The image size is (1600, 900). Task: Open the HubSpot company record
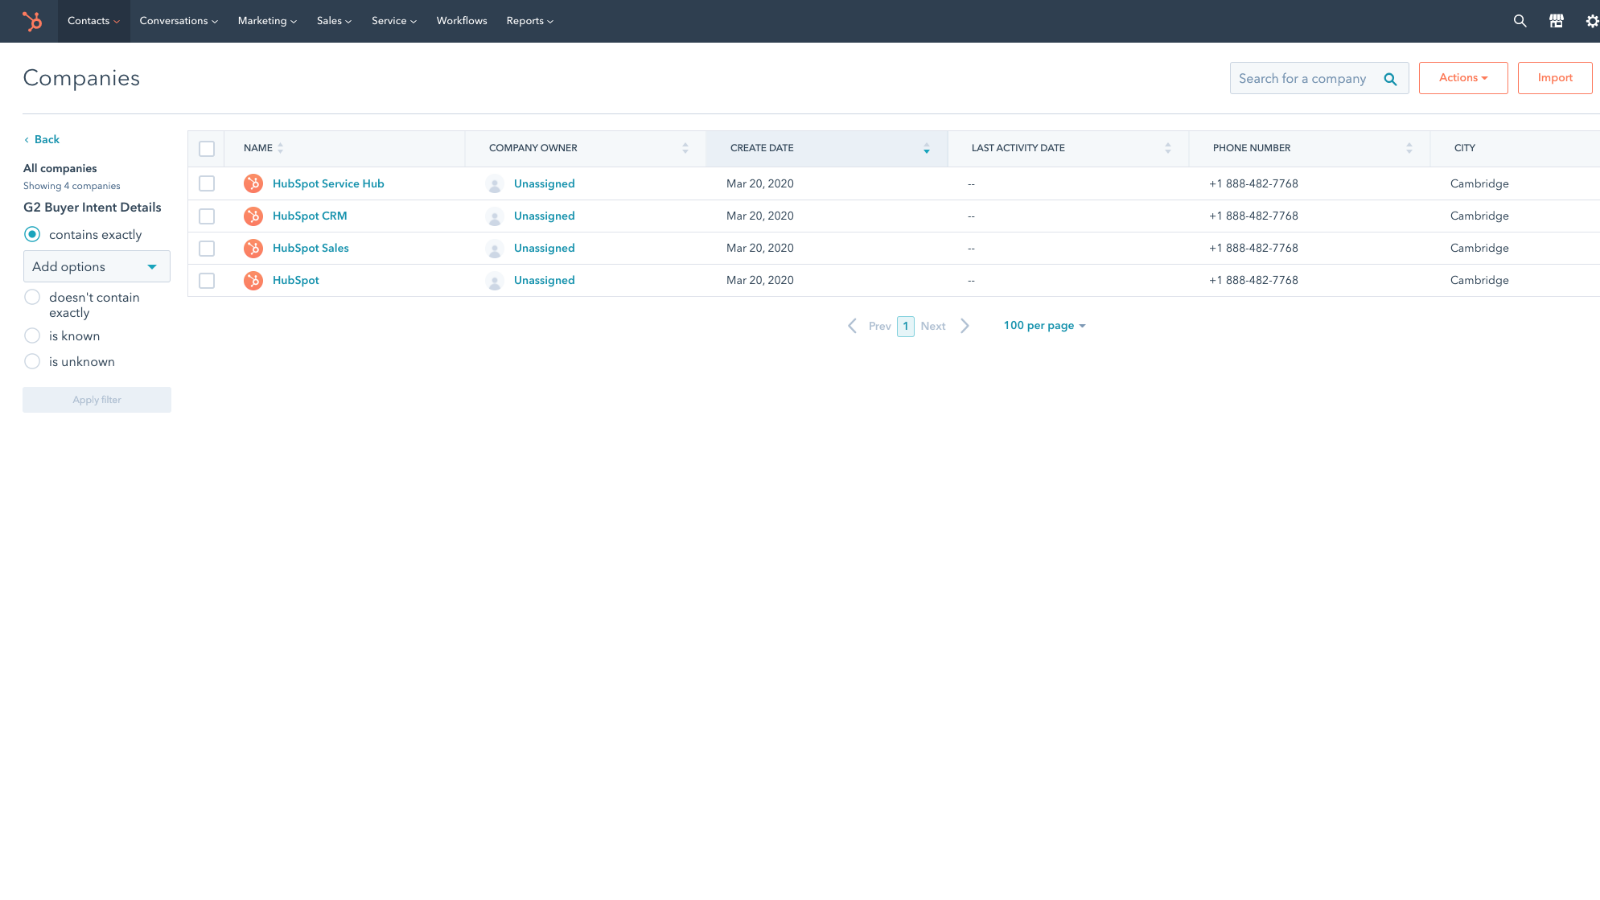[296, 281]
